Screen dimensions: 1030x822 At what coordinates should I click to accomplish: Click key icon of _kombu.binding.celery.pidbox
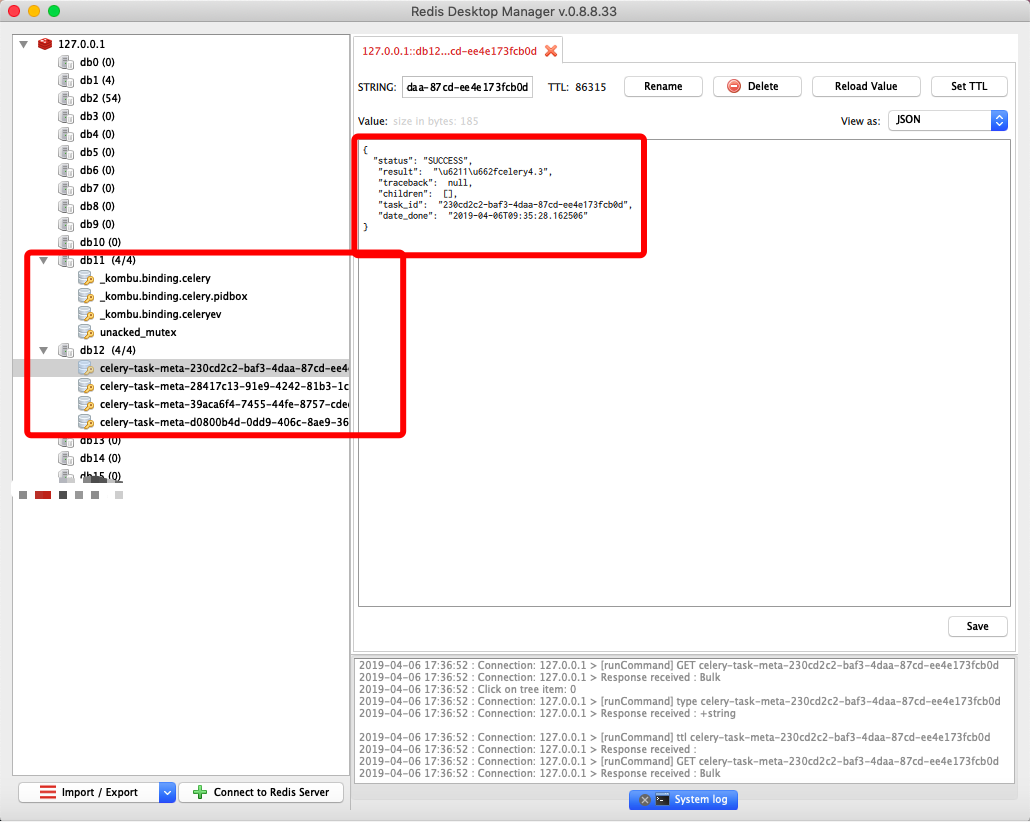(86, 296)
